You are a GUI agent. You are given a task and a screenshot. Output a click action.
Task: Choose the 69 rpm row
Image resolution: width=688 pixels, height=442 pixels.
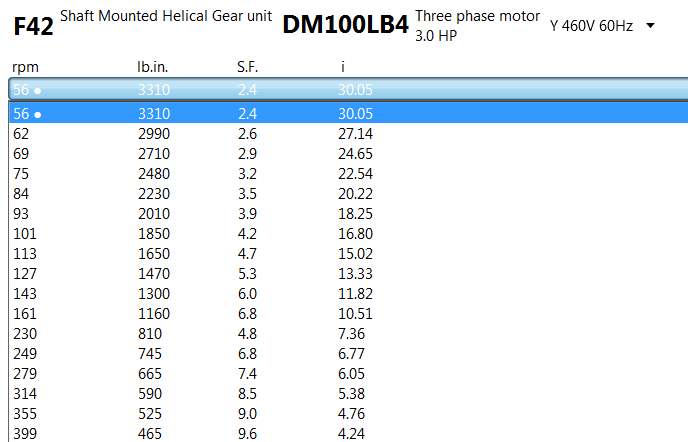point(348,154)
